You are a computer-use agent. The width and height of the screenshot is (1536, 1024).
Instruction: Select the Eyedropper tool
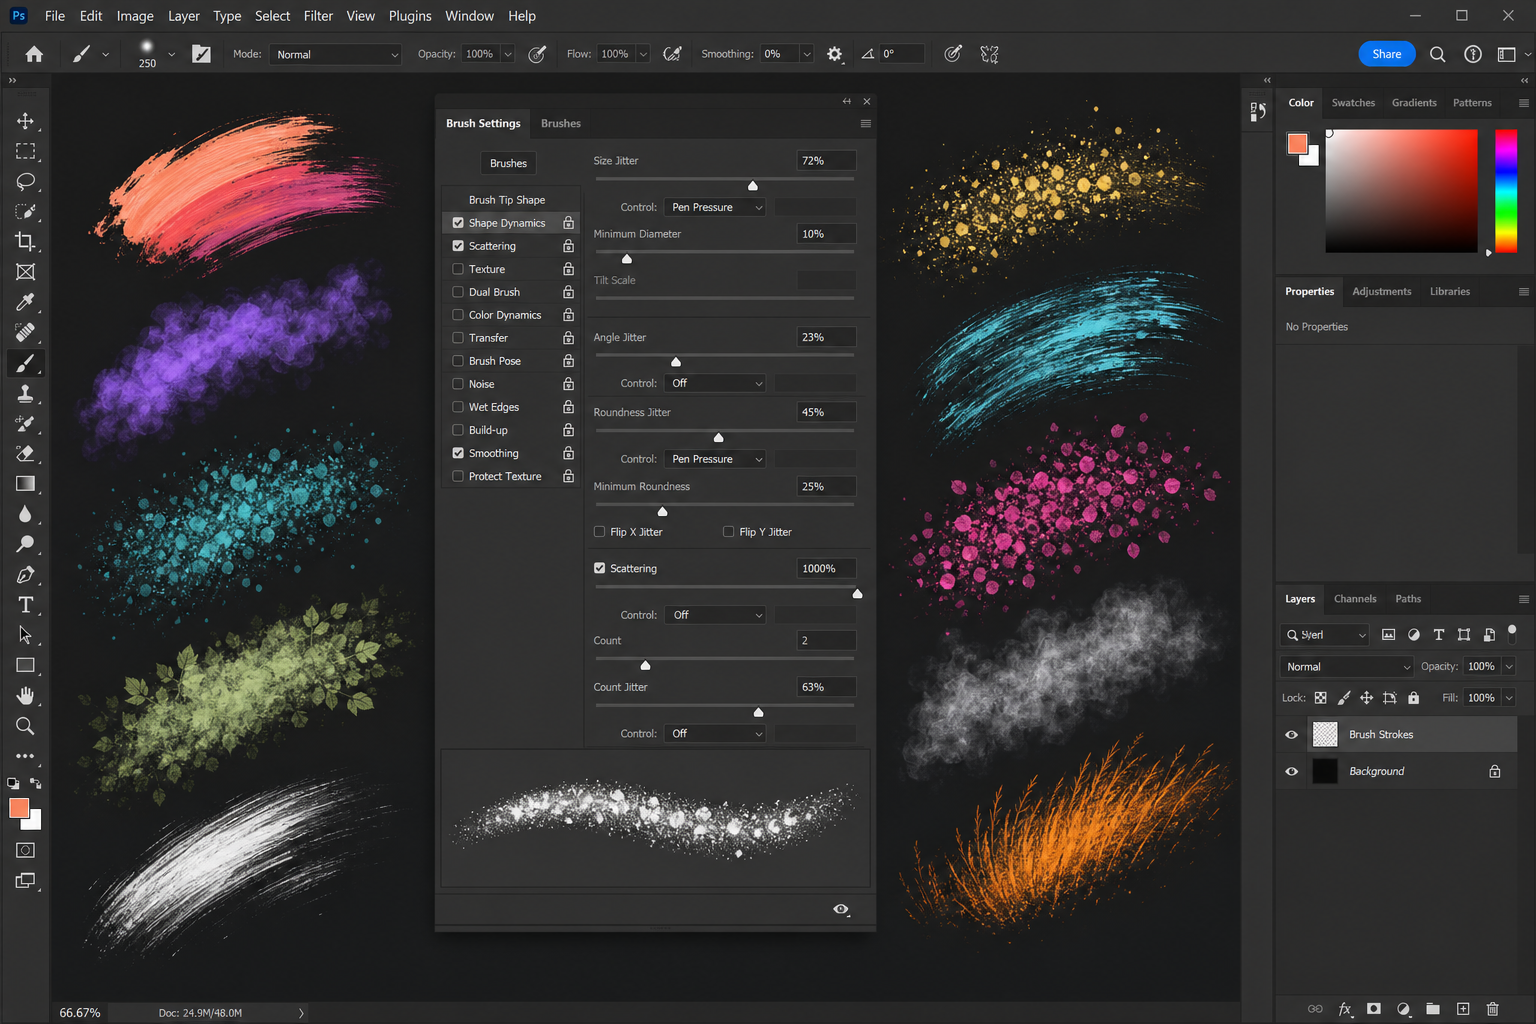(x=25, y=302)
